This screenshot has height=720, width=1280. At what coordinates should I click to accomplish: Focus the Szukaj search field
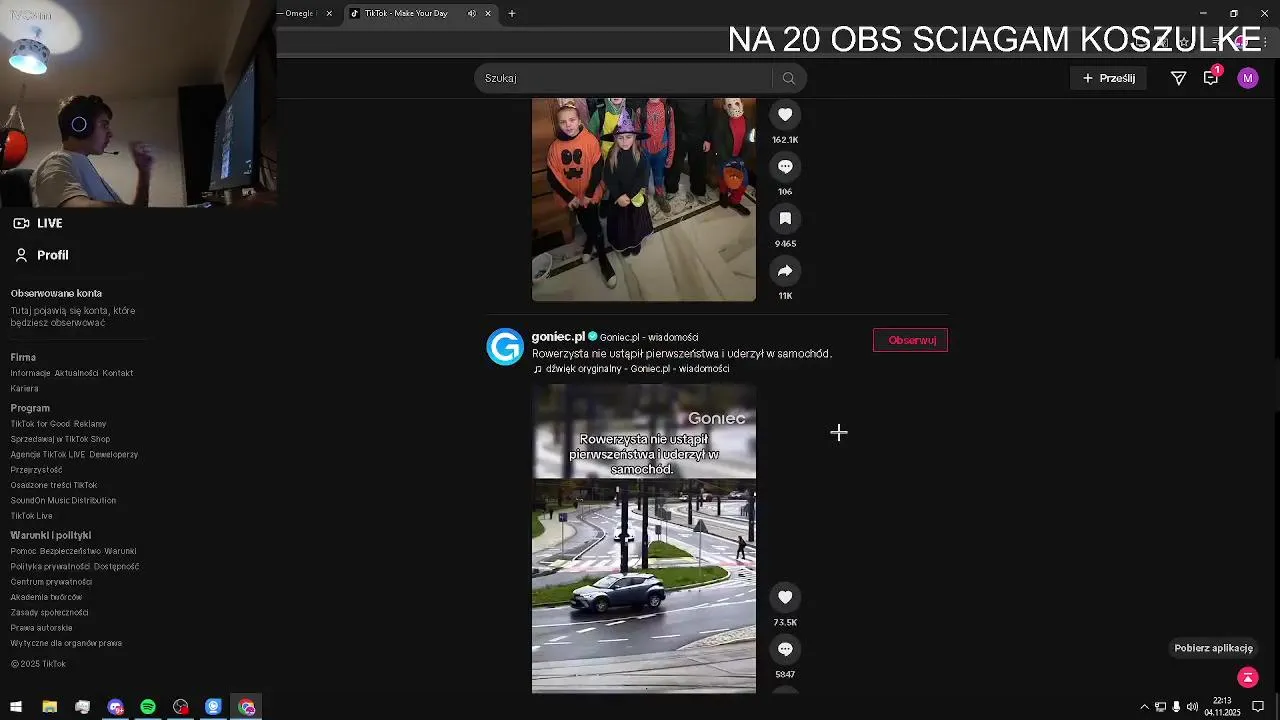point(625,78)
